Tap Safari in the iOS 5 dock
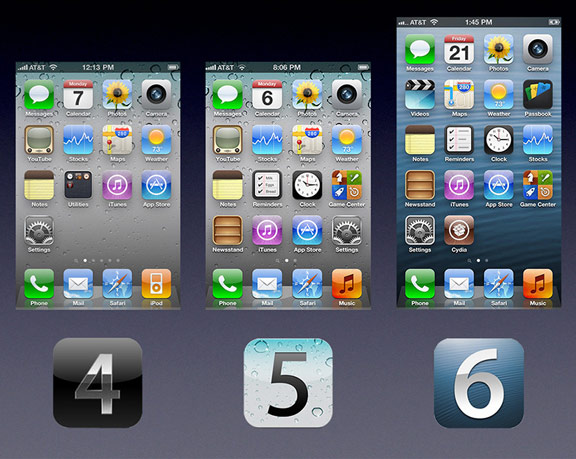Viewport: 576px width, 459px height. click(307, 284)
